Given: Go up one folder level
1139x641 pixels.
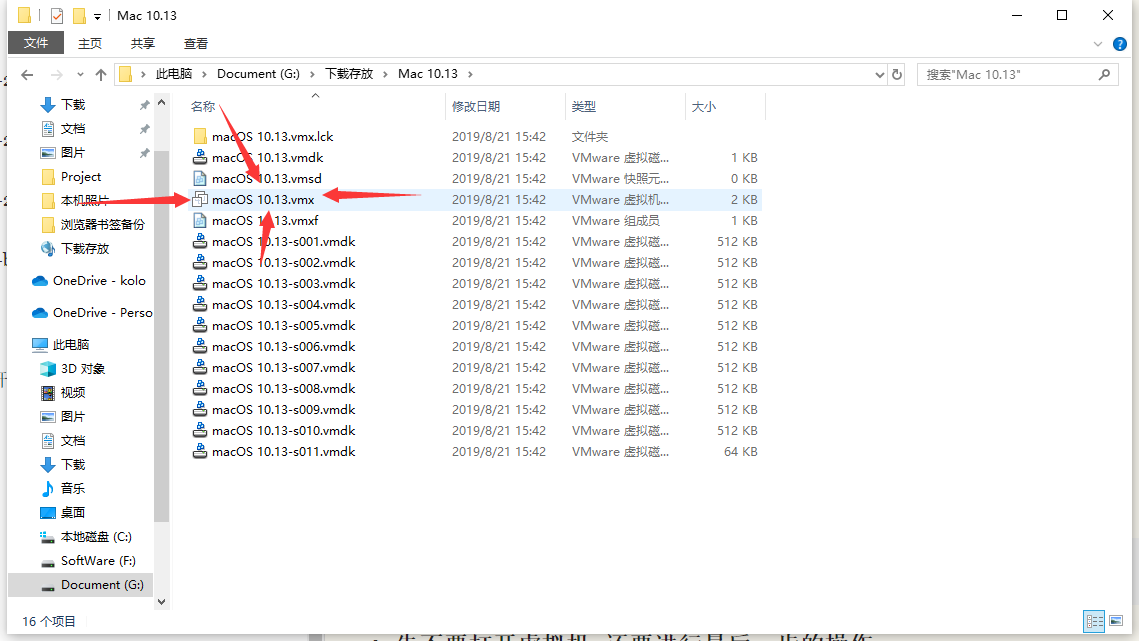Looking at the screenshot, I should pos(101,74).
